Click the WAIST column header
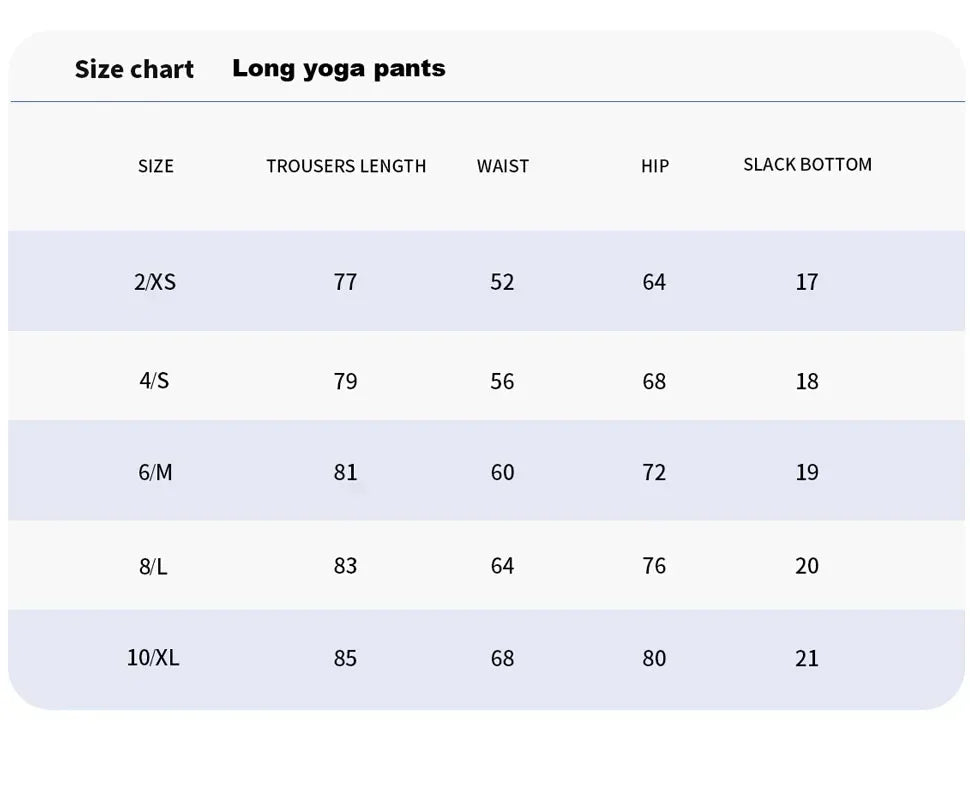 point(503,166)
